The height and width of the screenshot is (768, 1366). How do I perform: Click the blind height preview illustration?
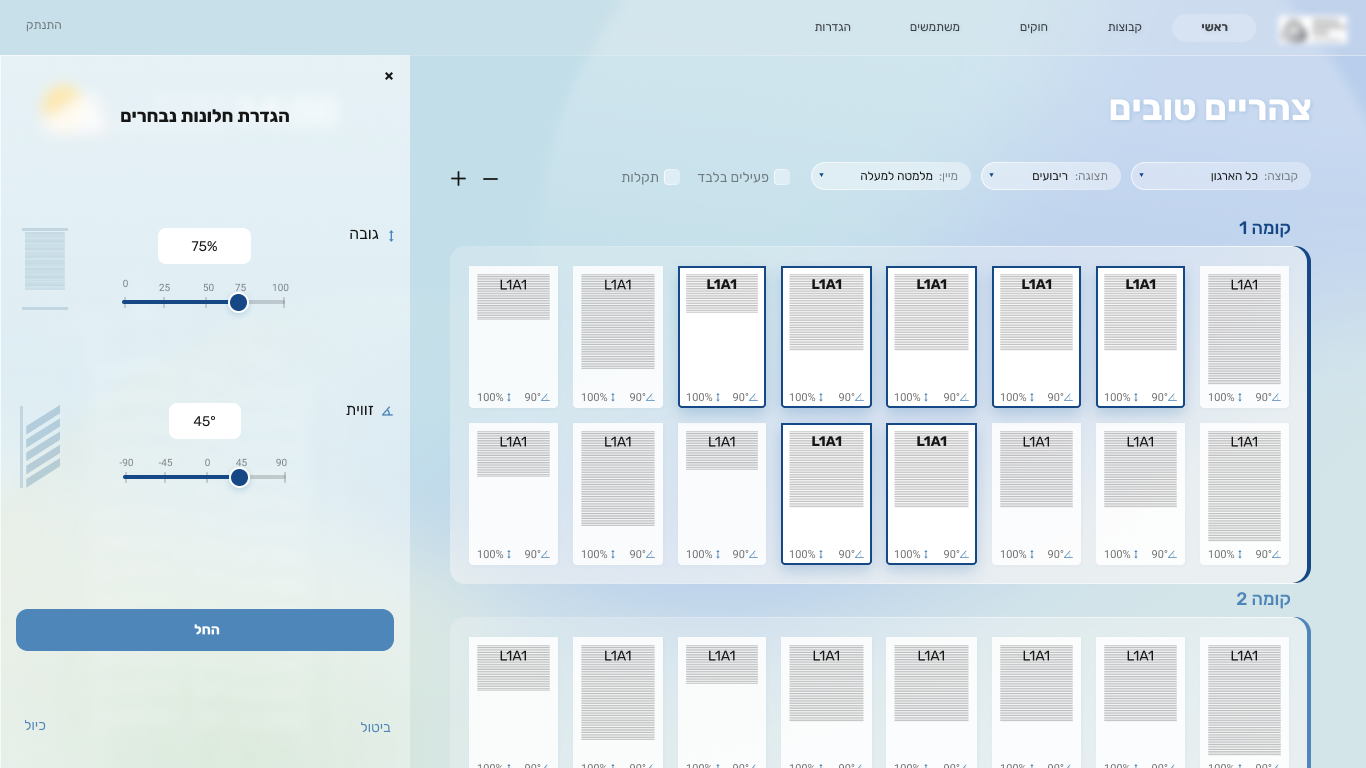[x=45, y=268]
